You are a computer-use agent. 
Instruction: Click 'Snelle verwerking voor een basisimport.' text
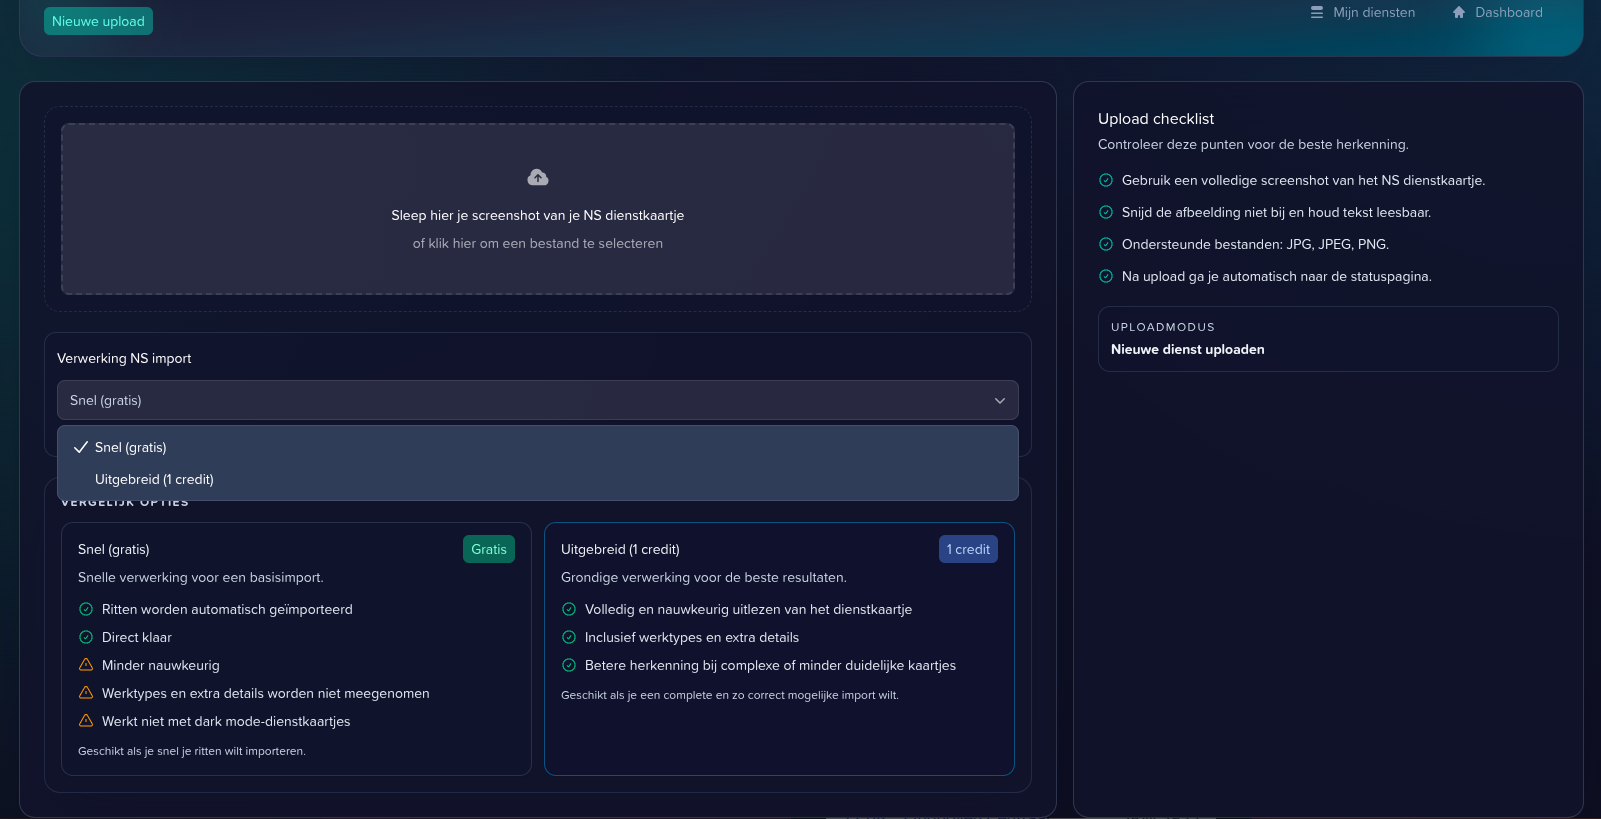point(201,577)
